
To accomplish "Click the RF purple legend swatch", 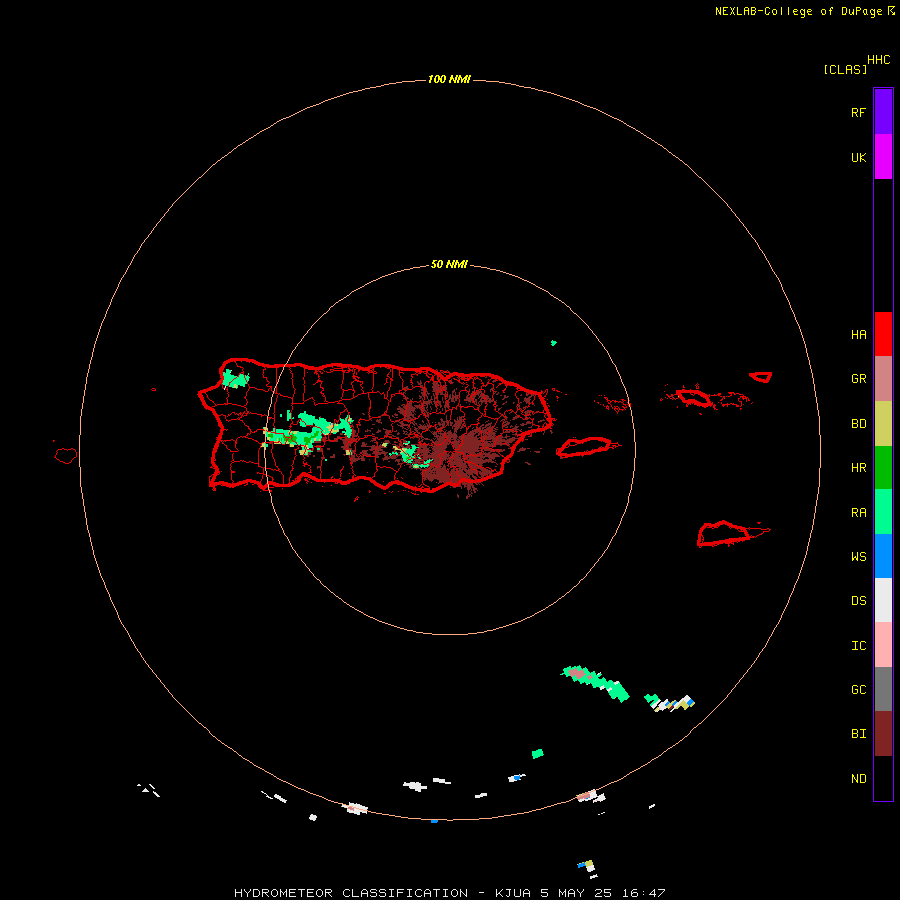I will (883, 112).
